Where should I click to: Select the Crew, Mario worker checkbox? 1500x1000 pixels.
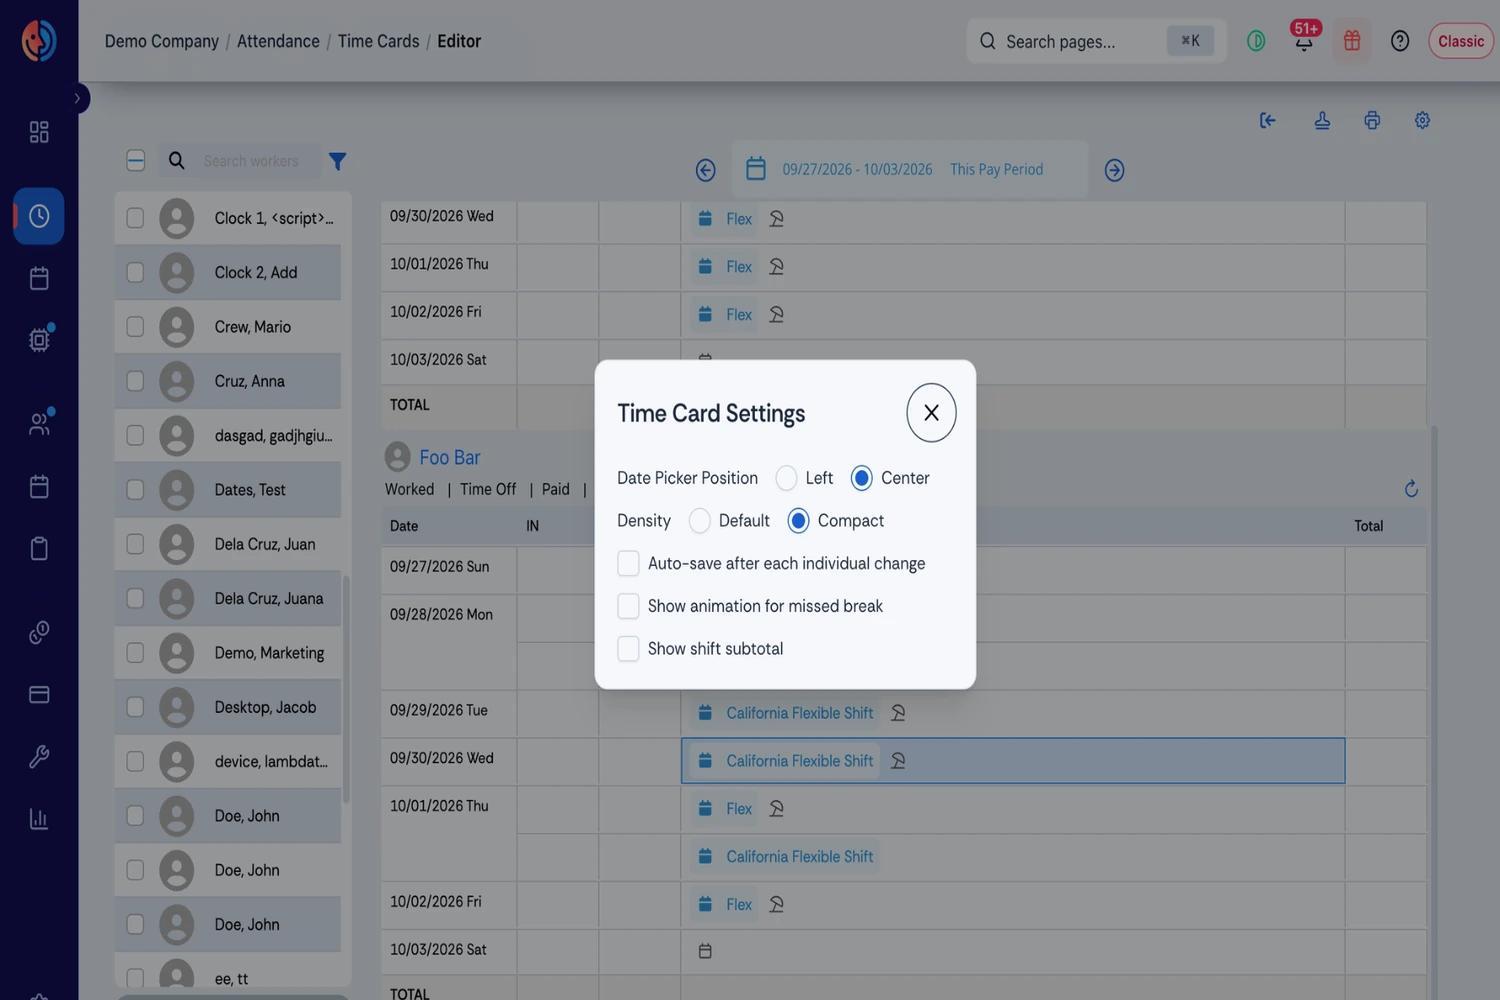[135, 327]
